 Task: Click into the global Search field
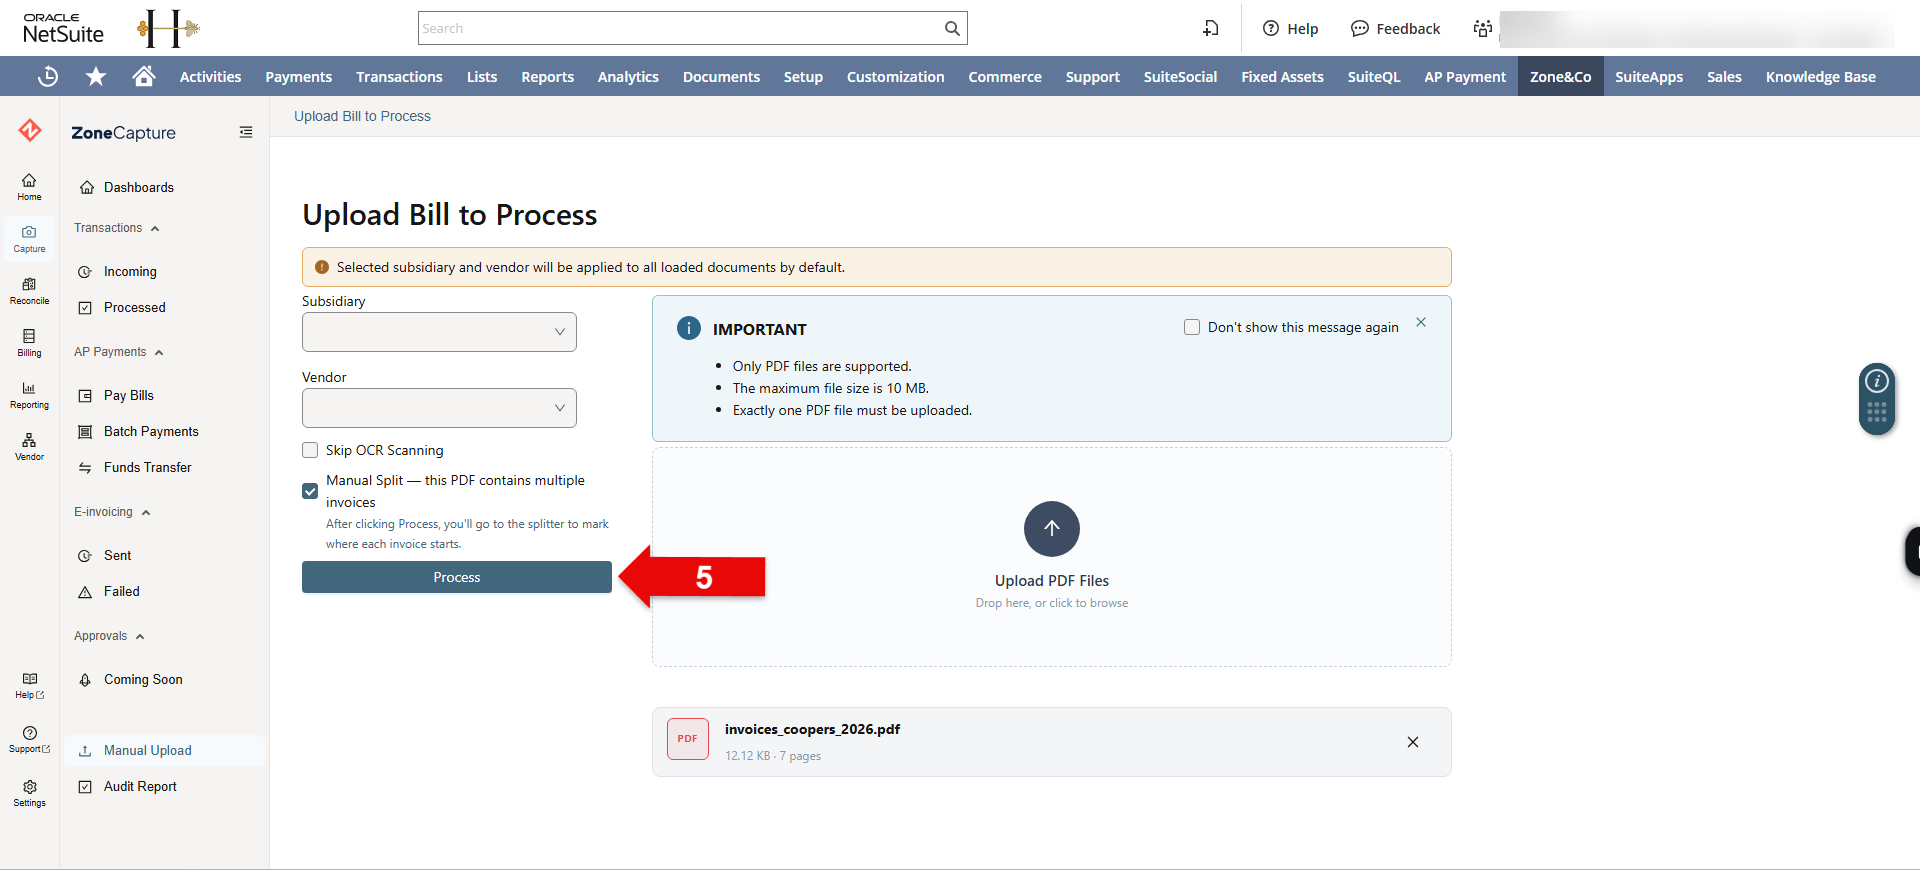coord(680,28)
